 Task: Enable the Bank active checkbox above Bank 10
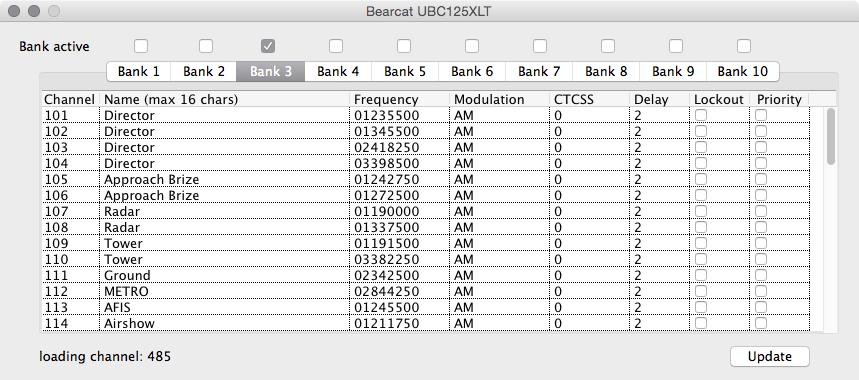(x=743, y=46)
